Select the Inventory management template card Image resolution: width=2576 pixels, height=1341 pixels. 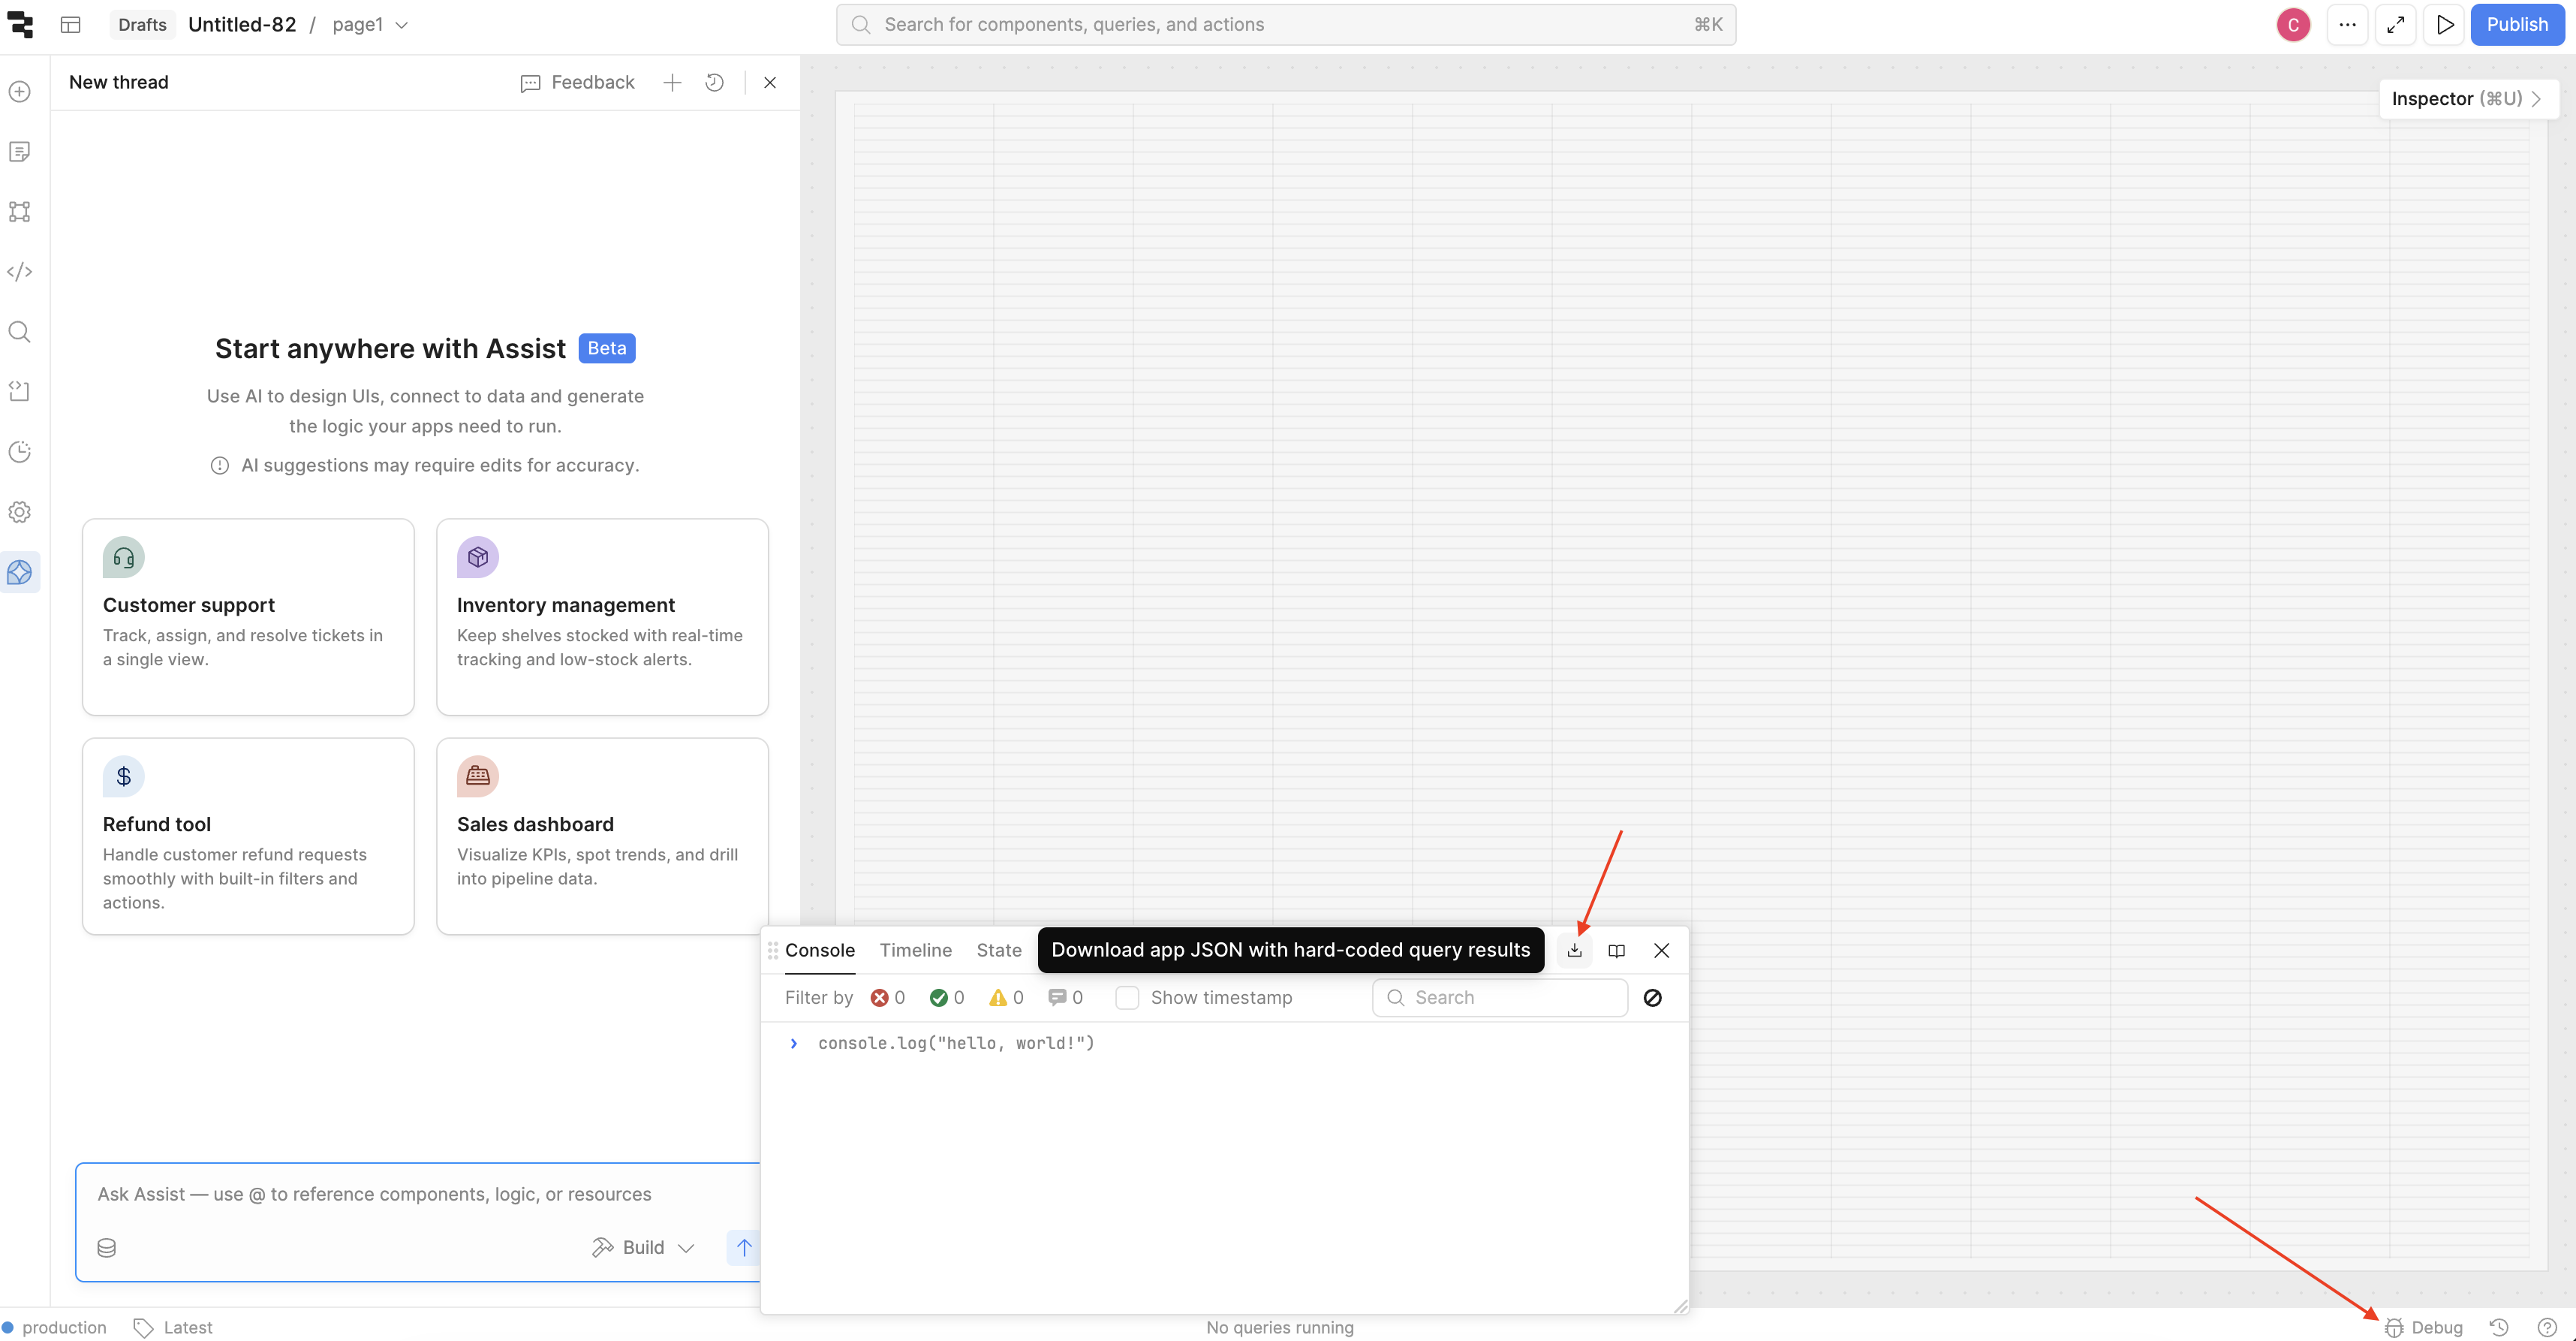click(602, 617)
